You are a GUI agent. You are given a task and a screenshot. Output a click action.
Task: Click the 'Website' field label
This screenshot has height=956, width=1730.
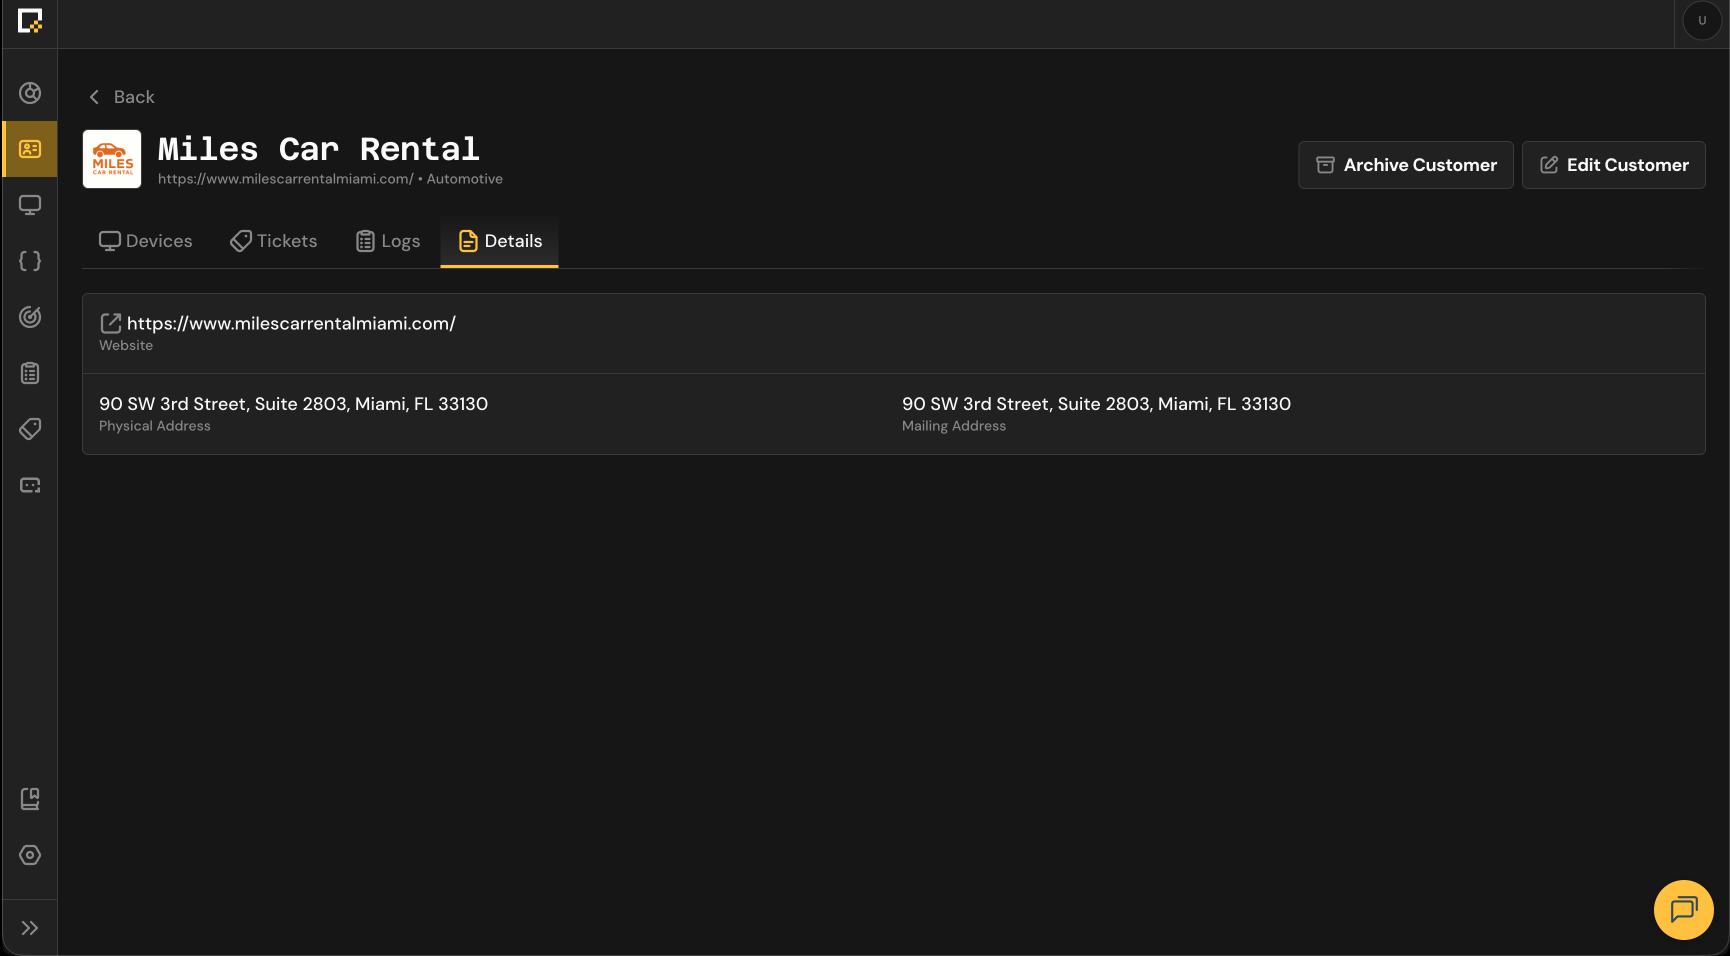[x=126, y=346]
